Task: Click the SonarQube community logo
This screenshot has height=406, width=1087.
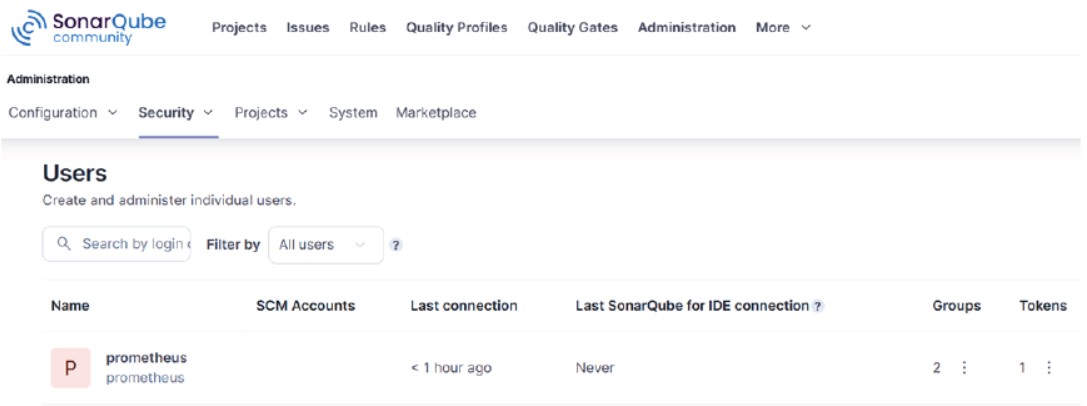Action: click(x=88, y=28)
